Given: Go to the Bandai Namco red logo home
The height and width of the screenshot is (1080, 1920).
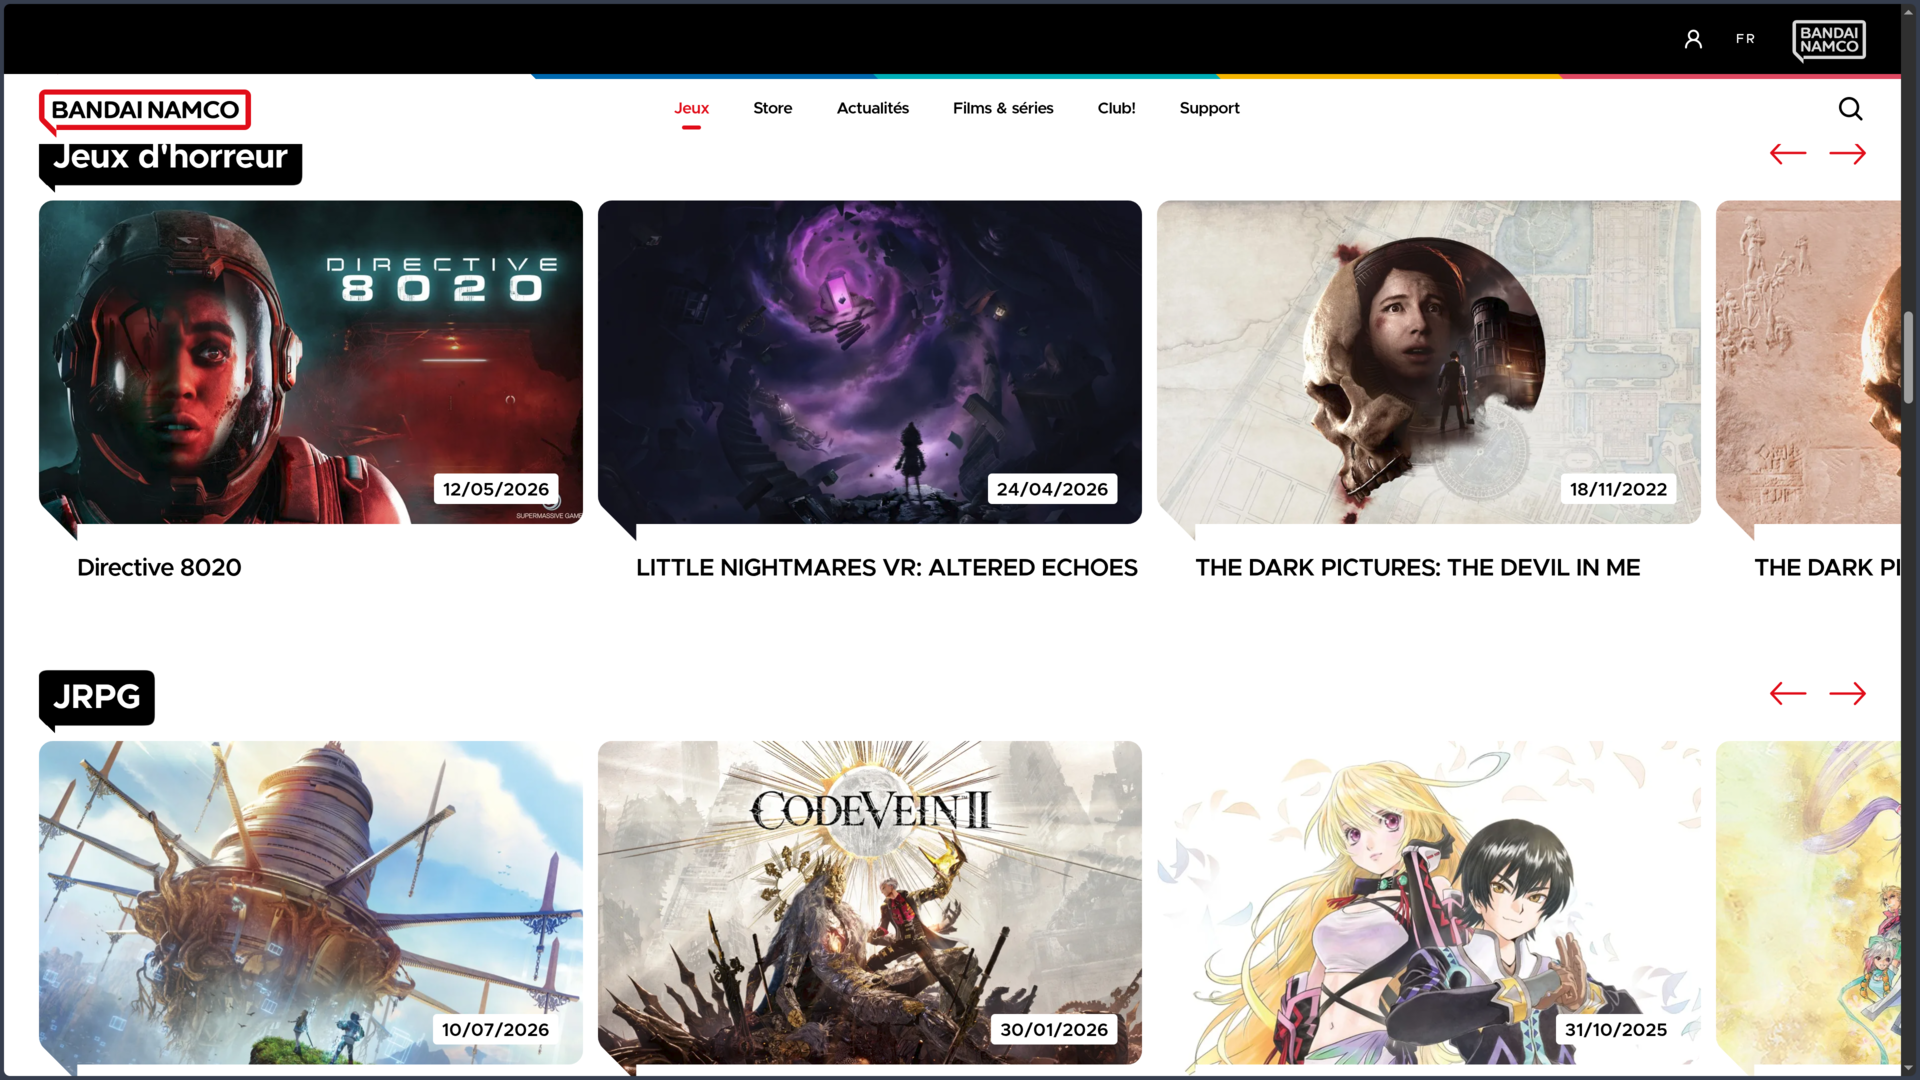Looking at the screenshot, I should click(145, 110).
